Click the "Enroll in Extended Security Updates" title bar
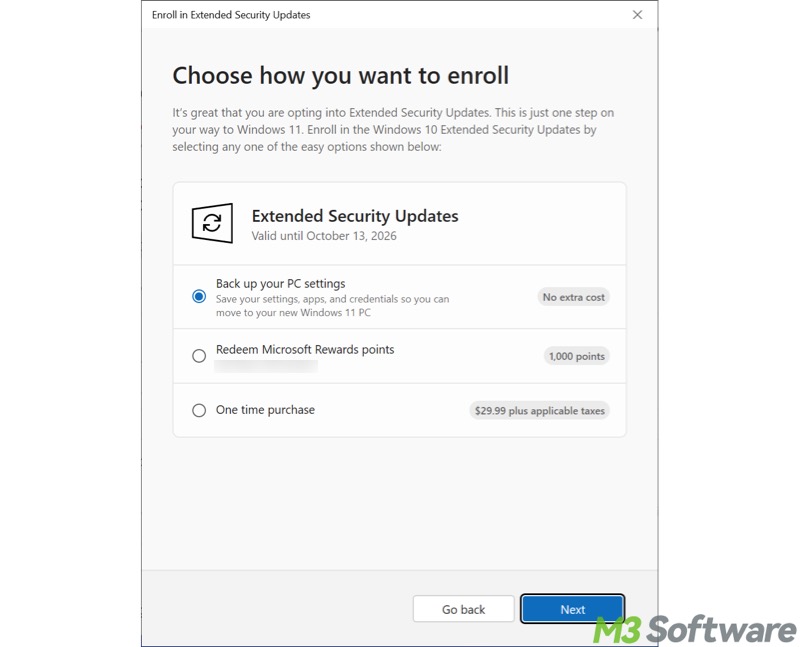Image resolution: width=800 pixels, height=647 pixels. (x=231, y=15)
